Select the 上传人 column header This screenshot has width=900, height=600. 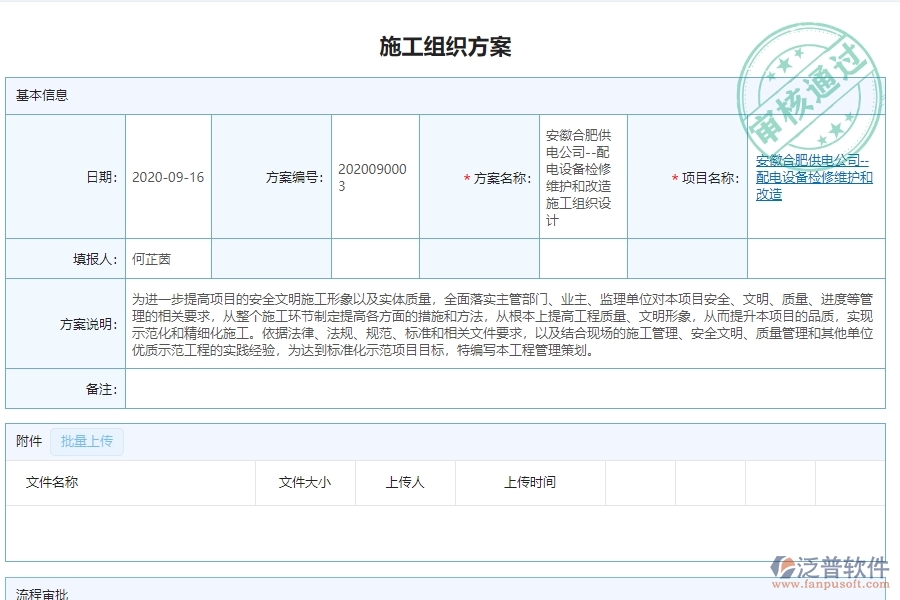(x=403, y=482)
